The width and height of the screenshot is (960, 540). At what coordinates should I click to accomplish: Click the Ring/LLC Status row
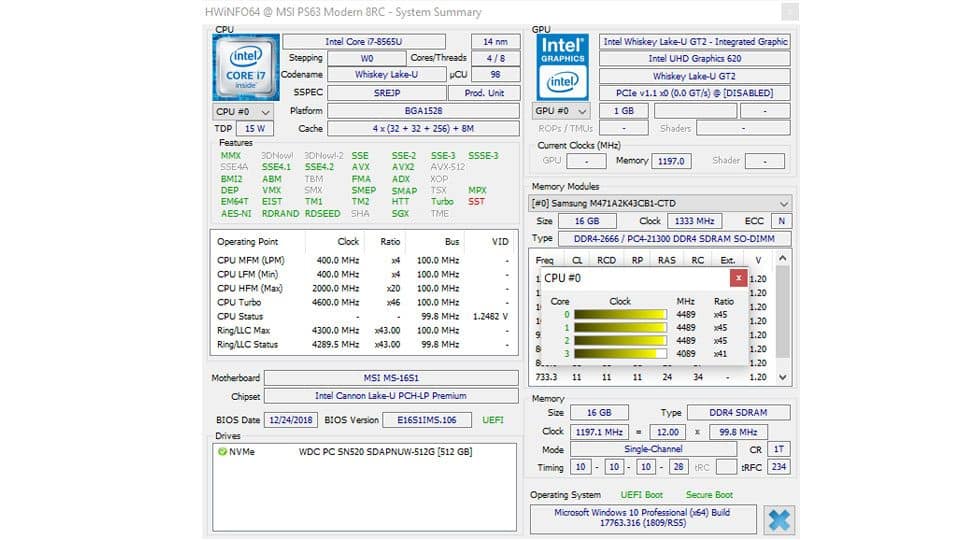[363, 345]
